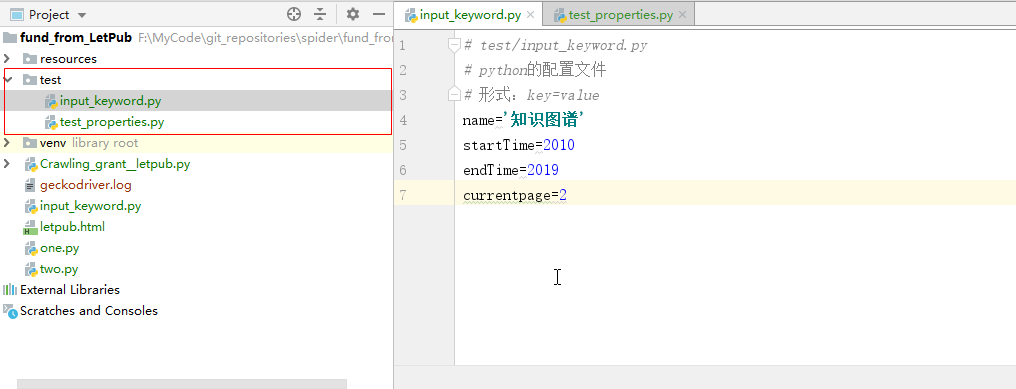
Task: Hide the Project panel with minimize icon
Action: tap(379, 14)
